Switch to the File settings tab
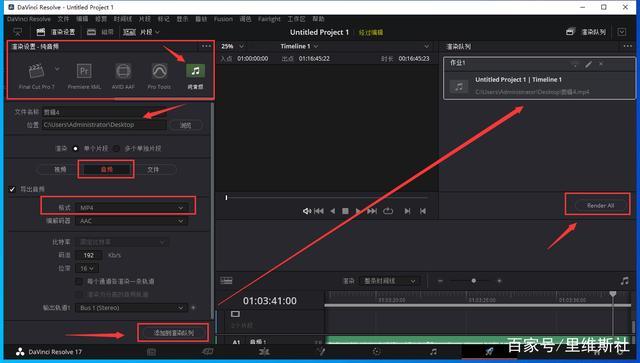The height and width of the screenshot is (363, 640). click(x=153, y=169)
